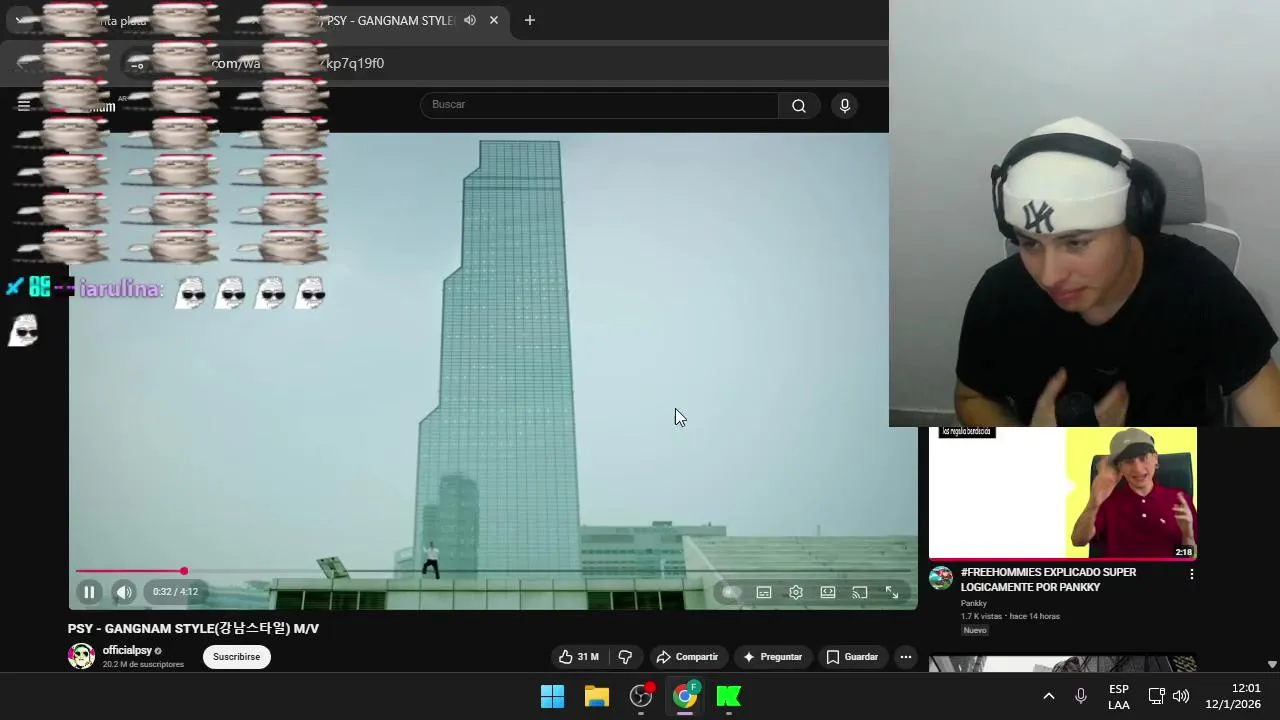Open video player settings gear
Viewport: 1280px width, 720px height.
tap(796, 592)
